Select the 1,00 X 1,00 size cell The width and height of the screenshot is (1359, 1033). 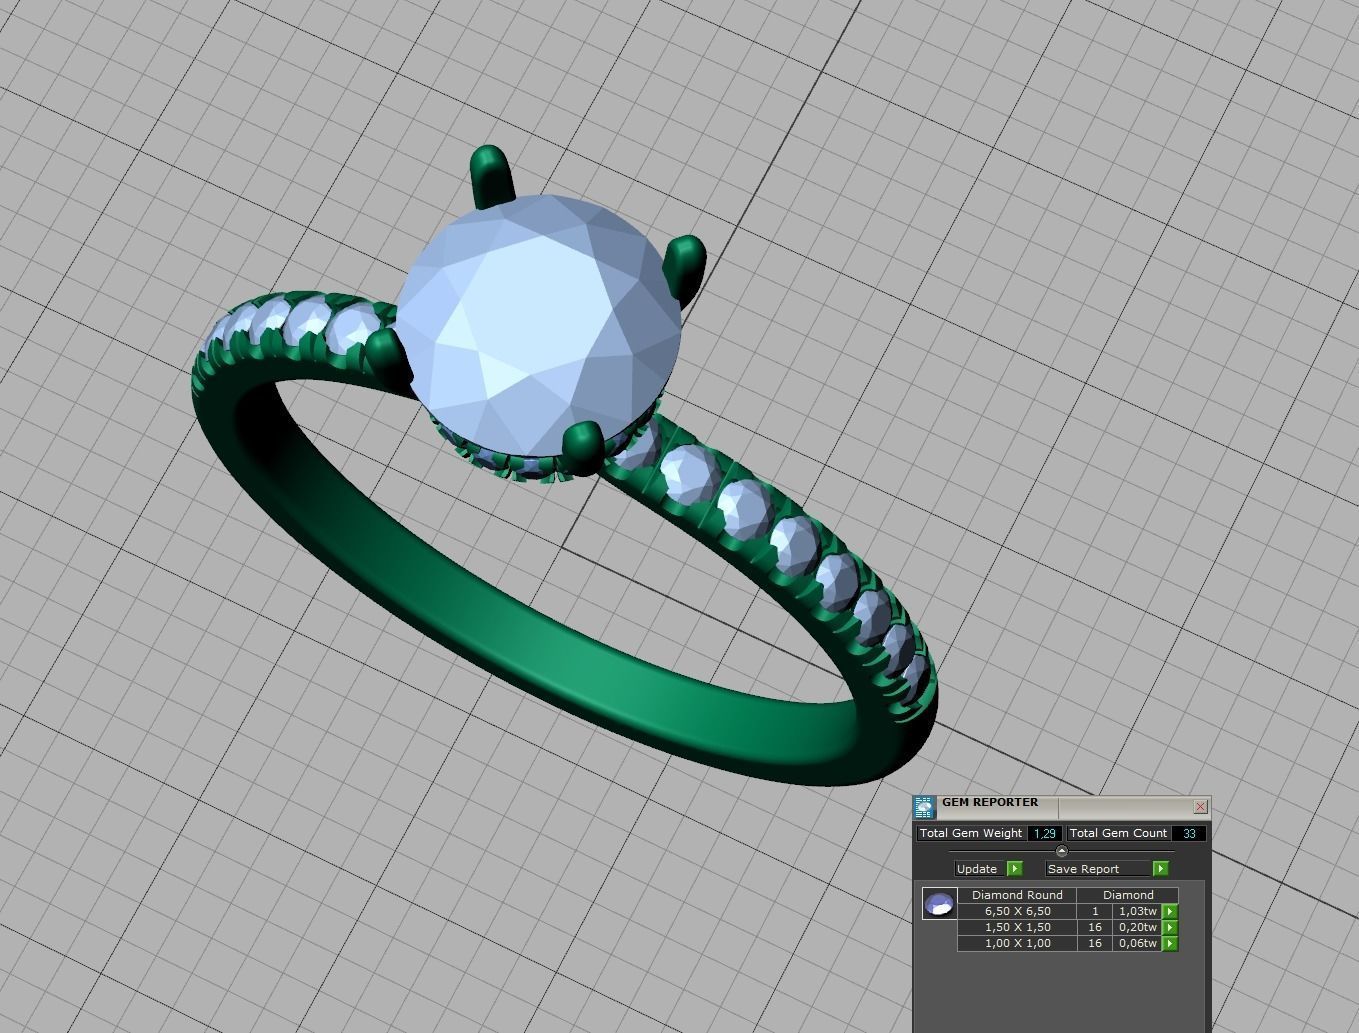(x=1018, y=943)
